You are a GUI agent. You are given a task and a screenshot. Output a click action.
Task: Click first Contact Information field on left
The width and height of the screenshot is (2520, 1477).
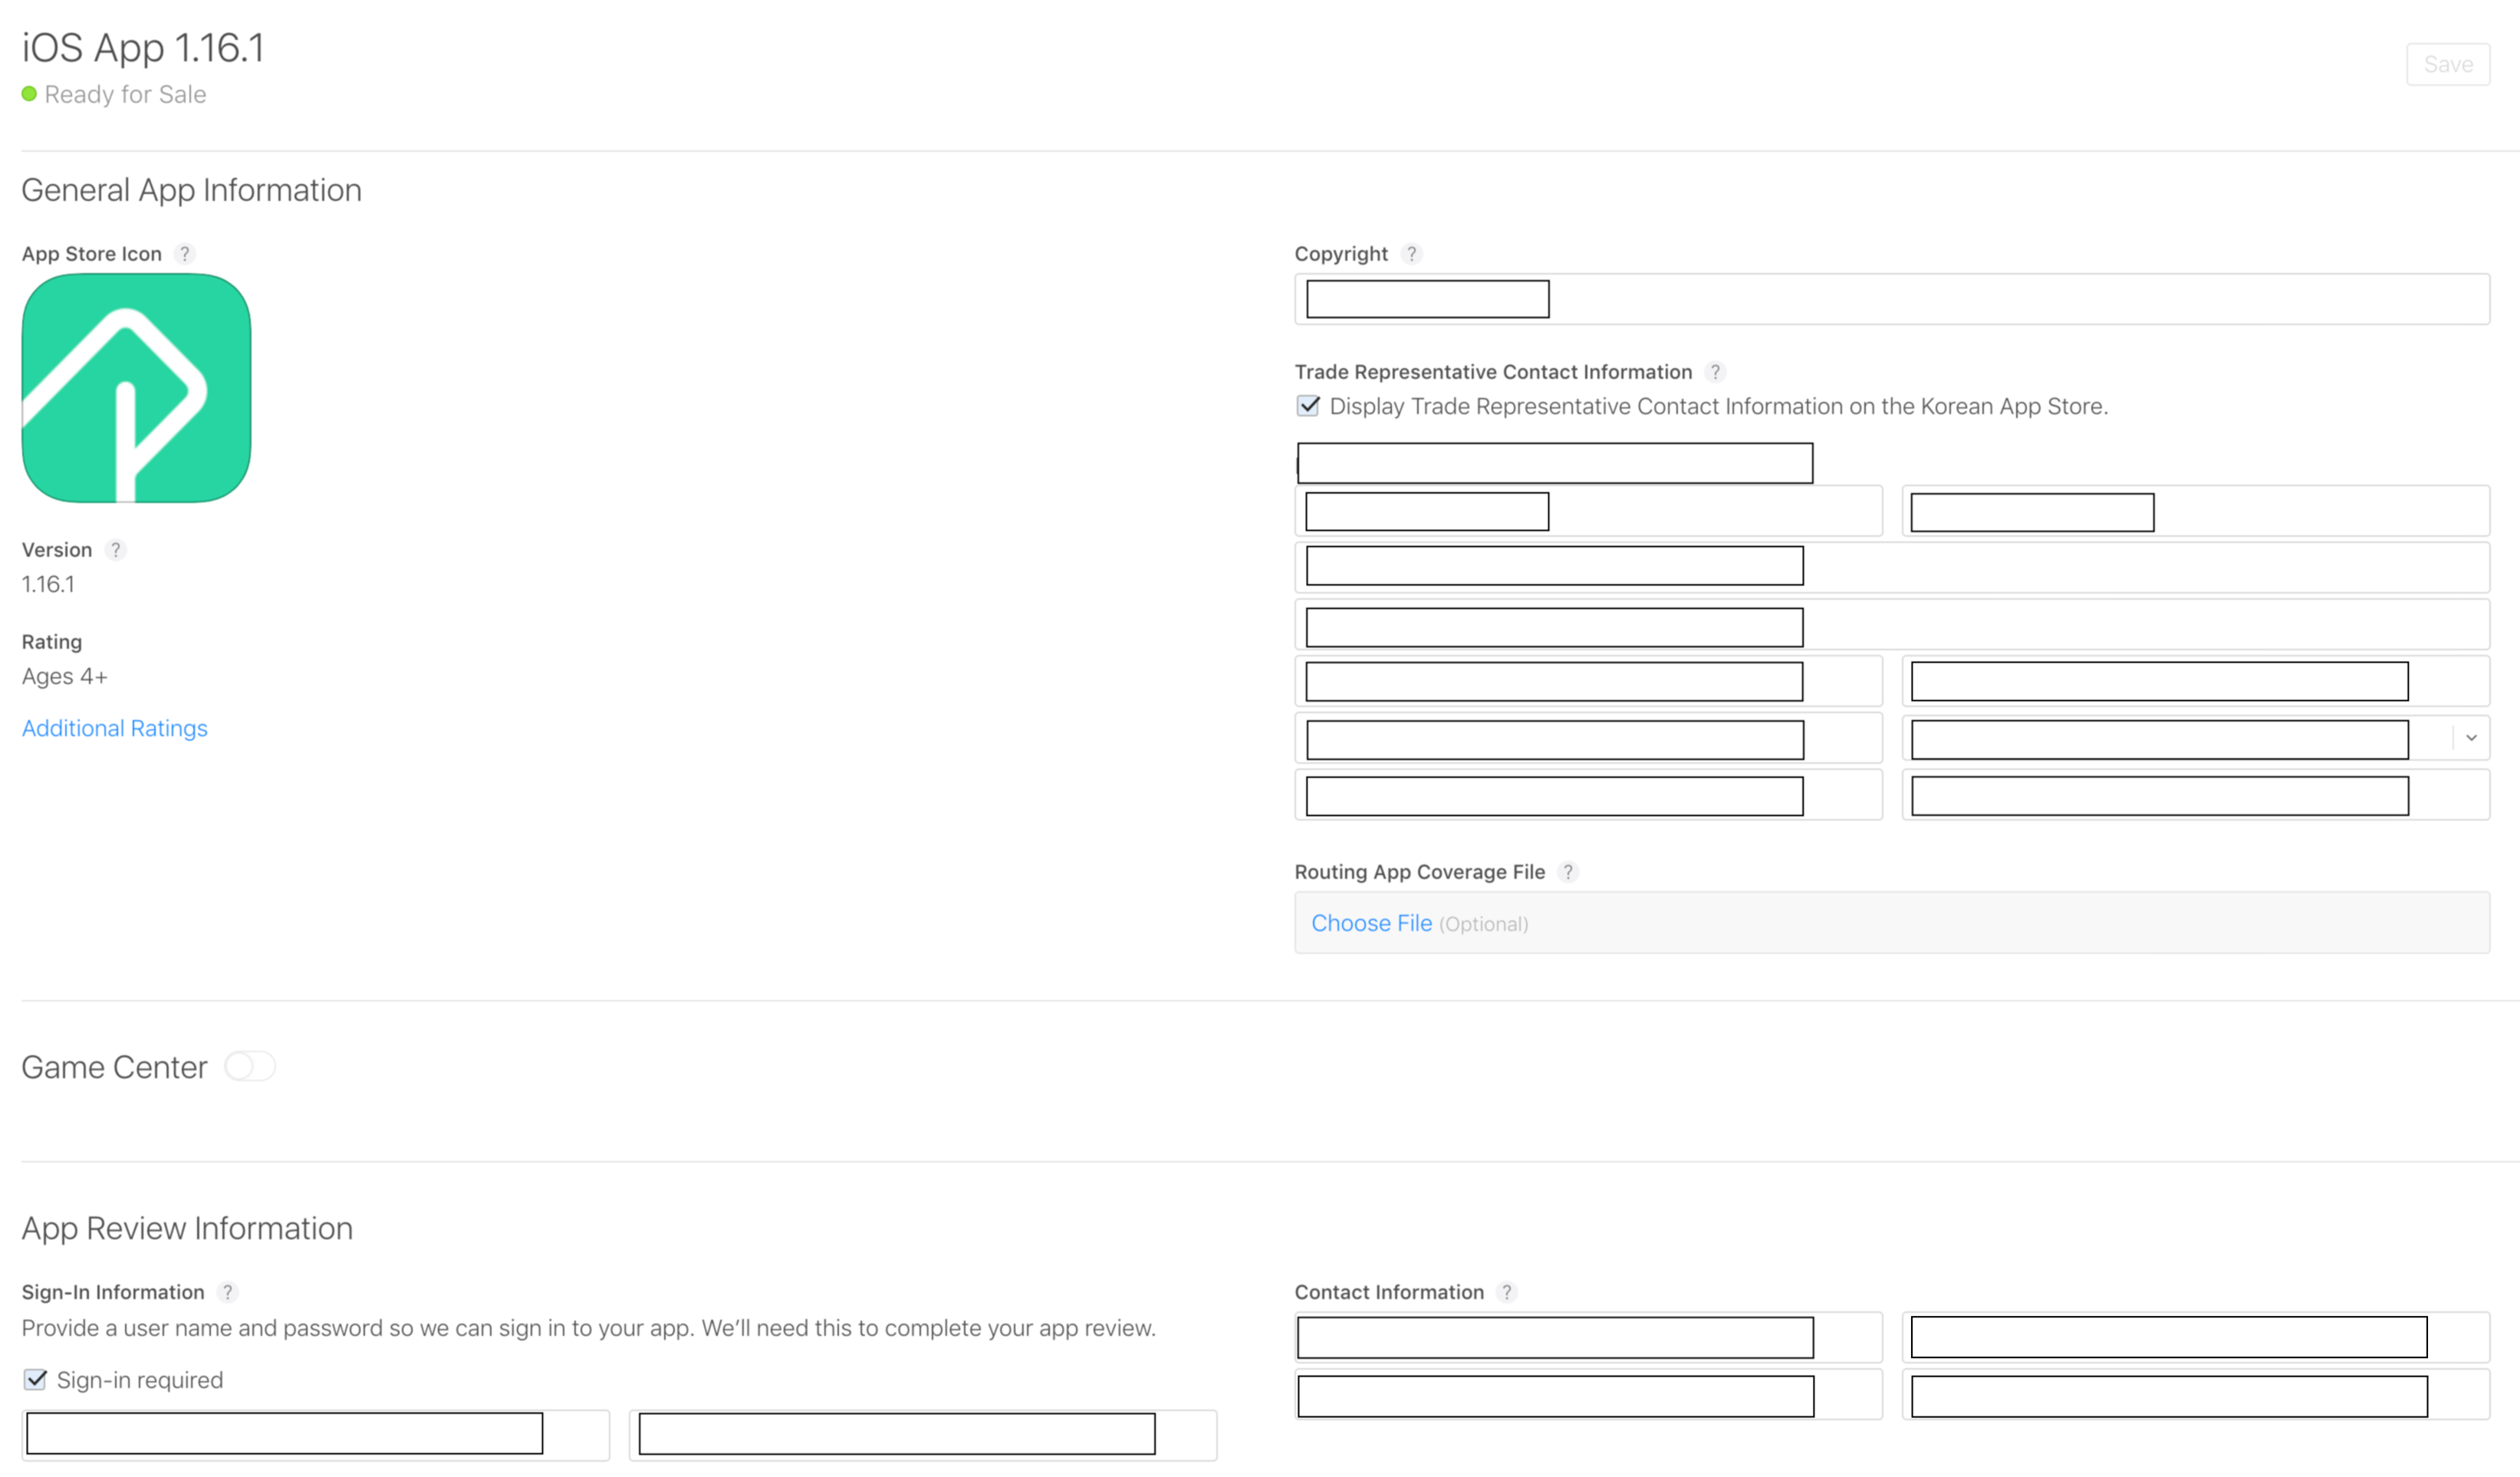(1588, 1338)
